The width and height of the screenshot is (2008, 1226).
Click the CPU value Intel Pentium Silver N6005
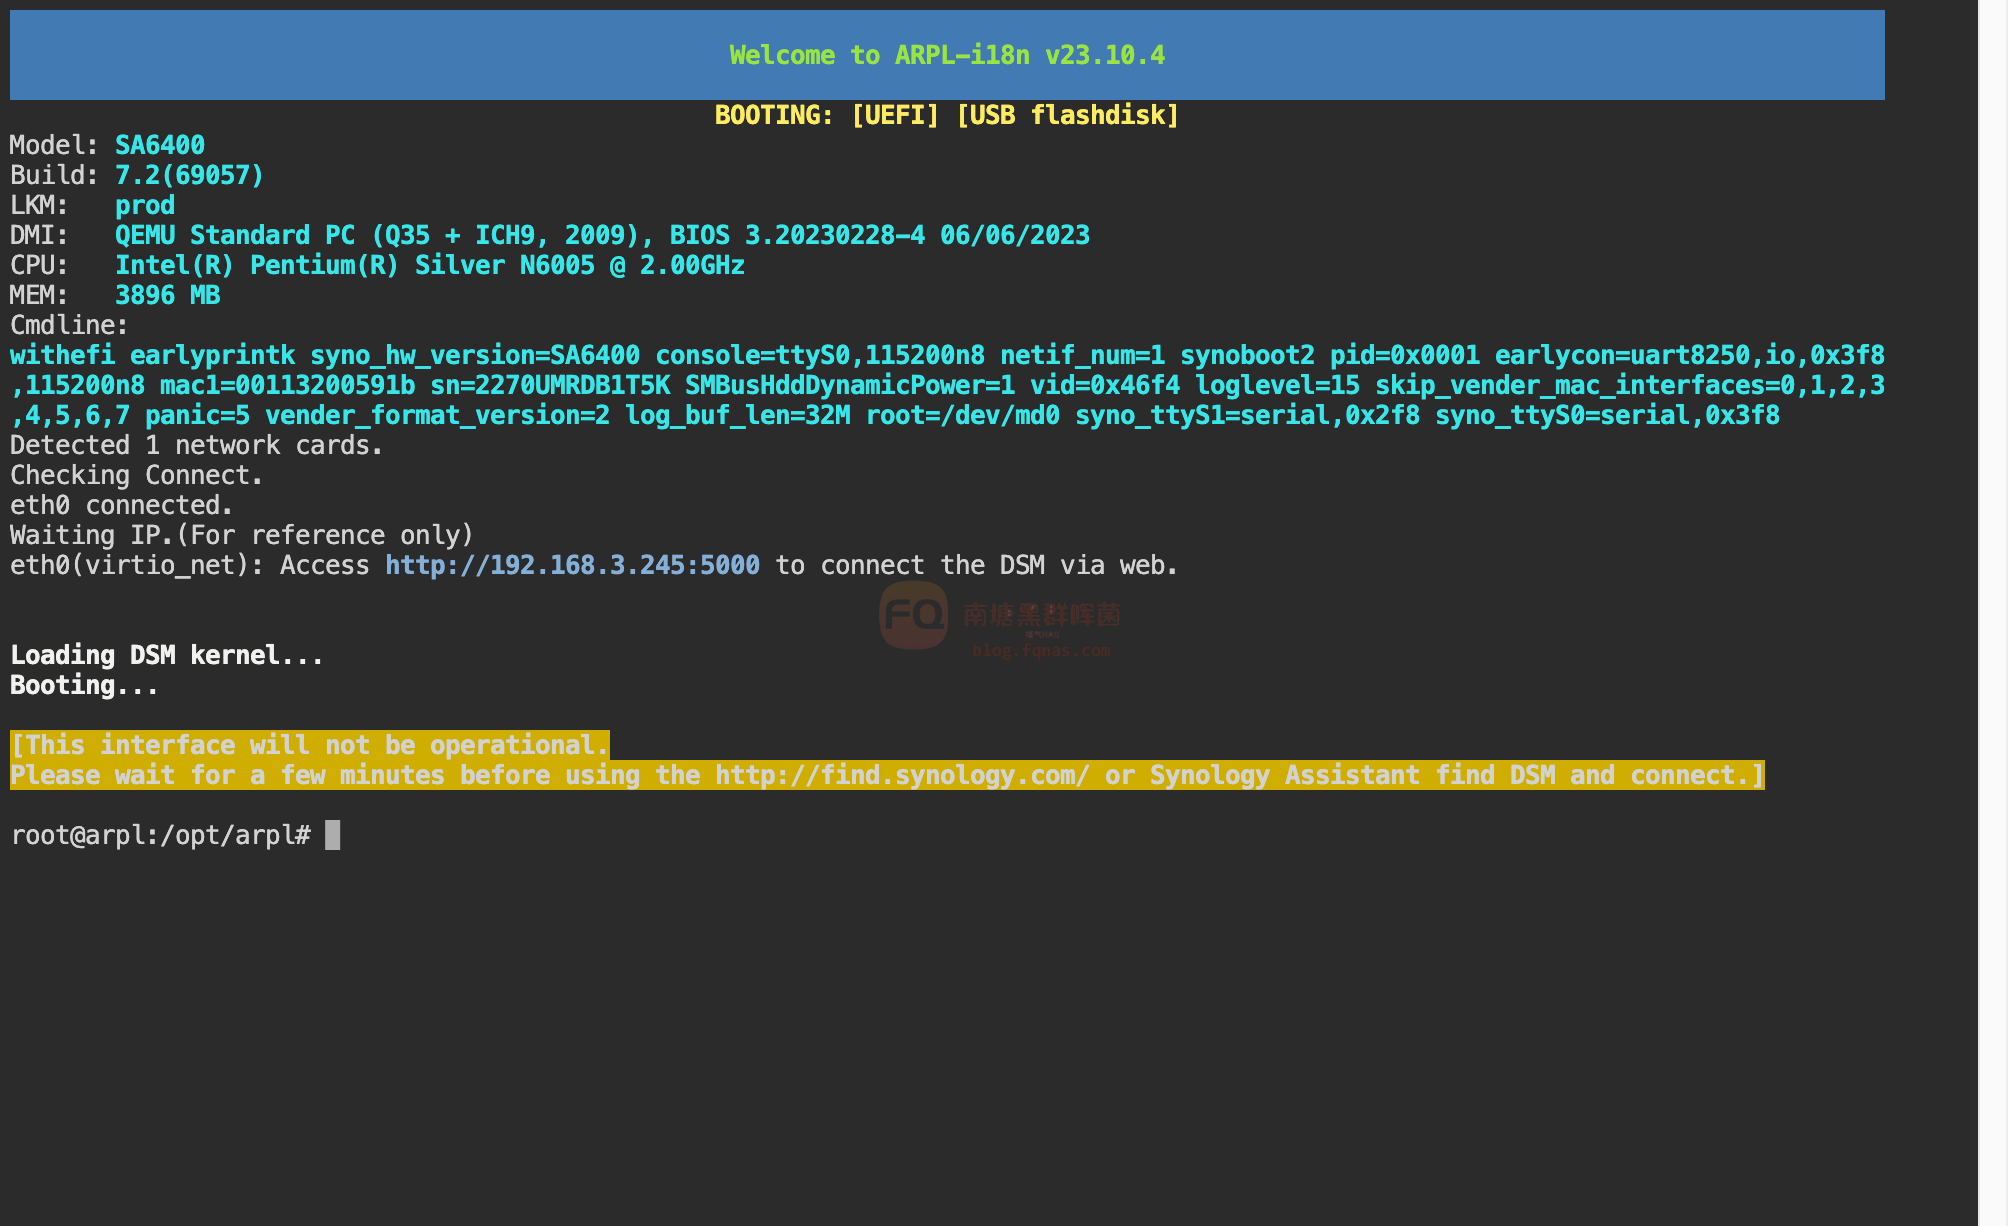(x=430, y=265)
